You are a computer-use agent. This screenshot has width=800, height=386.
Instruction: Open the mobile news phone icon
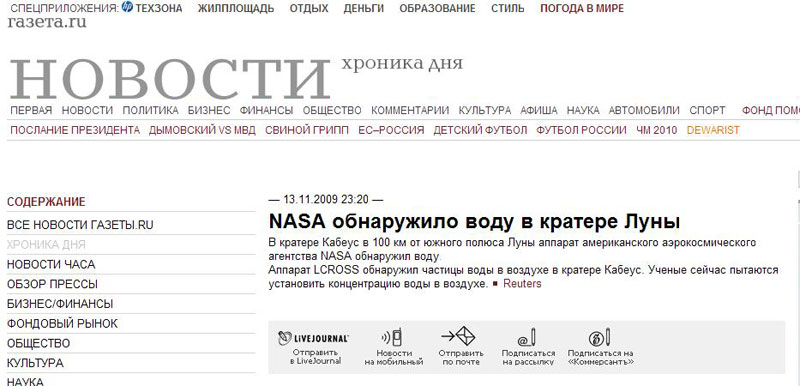[392, 338]
